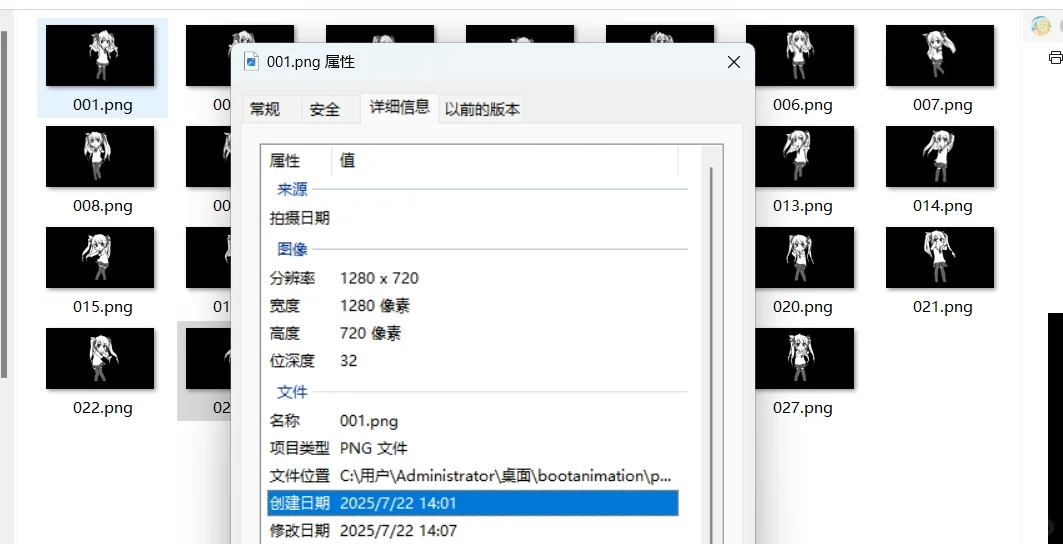Switch to the 常规 tab

(264, 109)
